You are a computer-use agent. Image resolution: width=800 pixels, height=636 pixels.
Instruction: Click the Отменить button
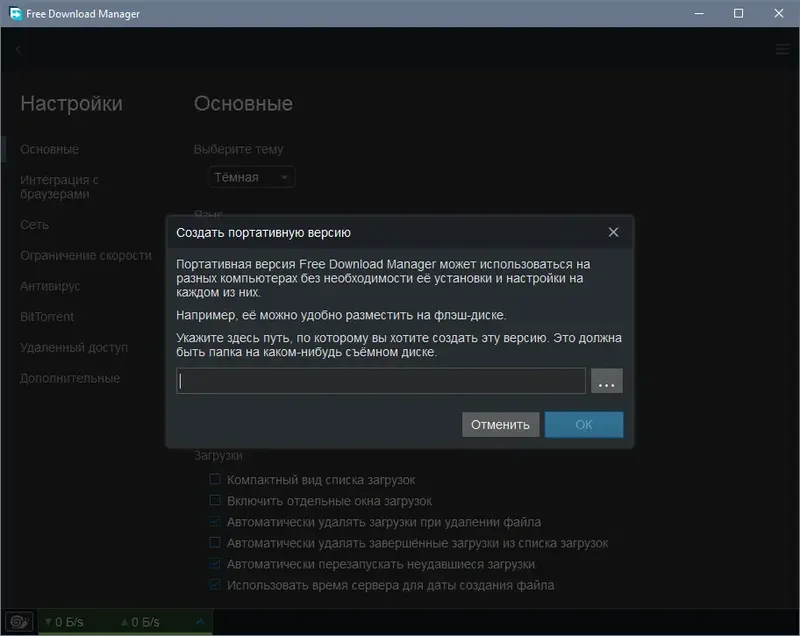[500, 425]
